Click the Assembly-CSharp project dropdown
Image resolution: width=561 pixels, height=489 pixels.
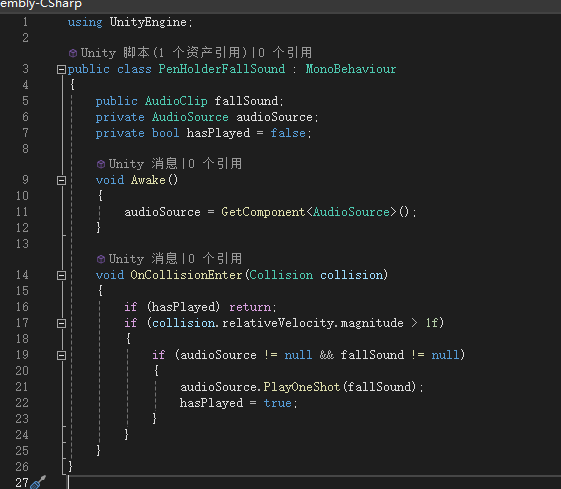[x=41, y=4]
